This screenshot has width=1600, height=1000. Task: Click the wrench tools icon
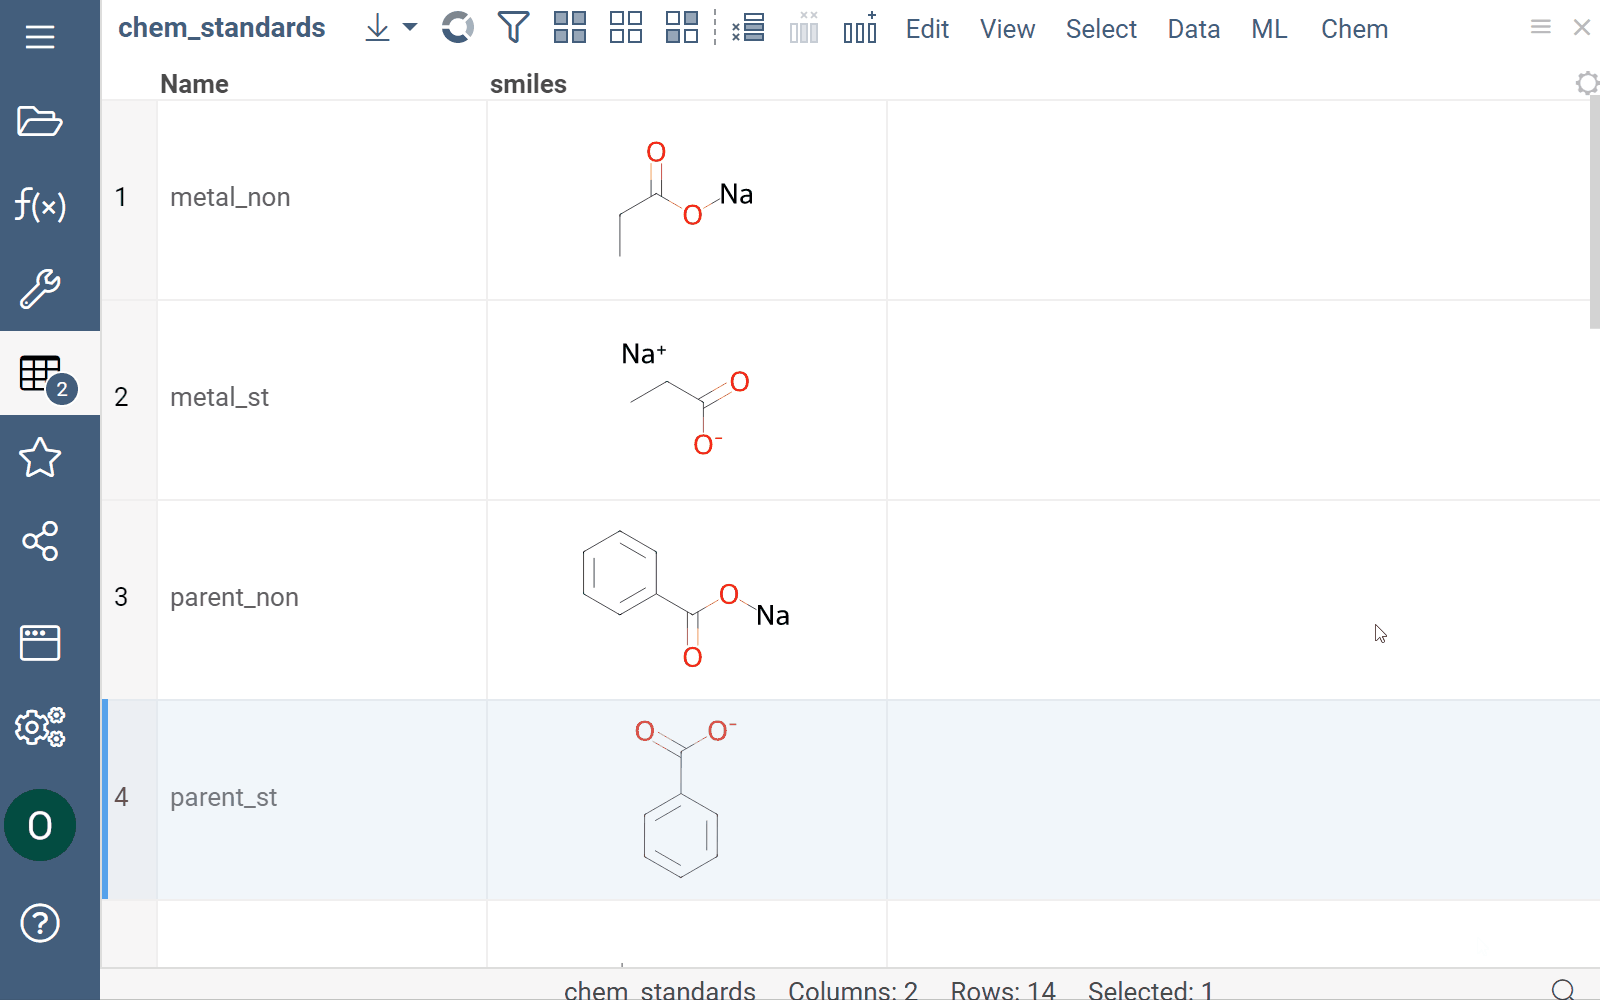tap(40, 289)
